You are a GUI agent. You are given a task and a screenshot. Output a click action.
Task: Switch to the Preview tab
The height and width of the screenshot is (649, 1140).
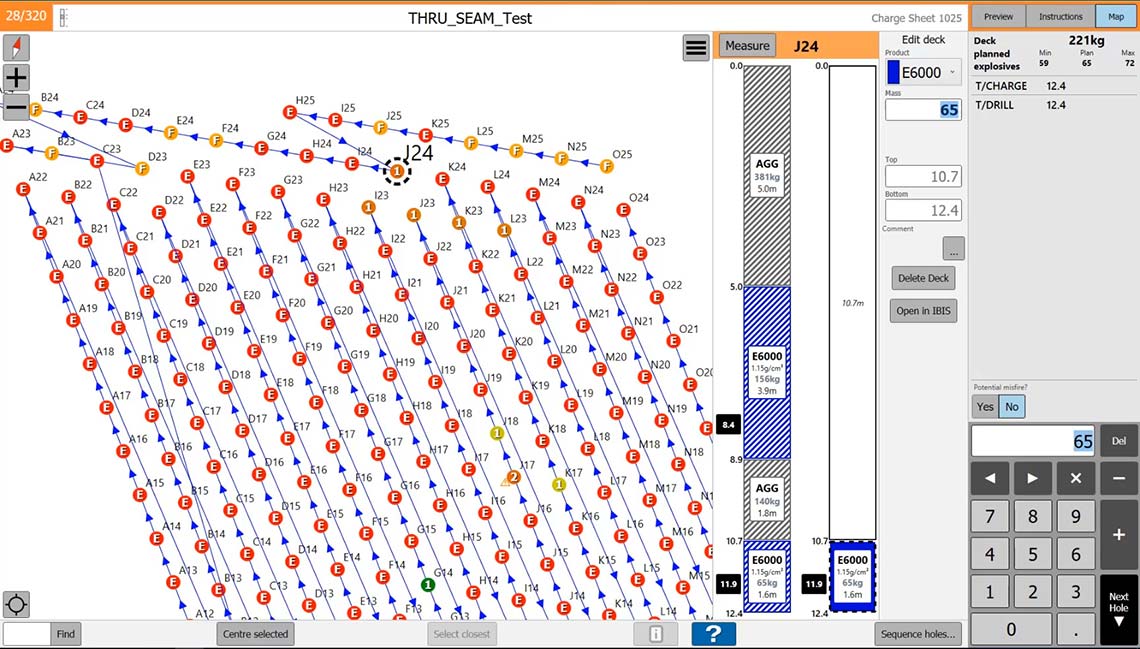(998, 16)
